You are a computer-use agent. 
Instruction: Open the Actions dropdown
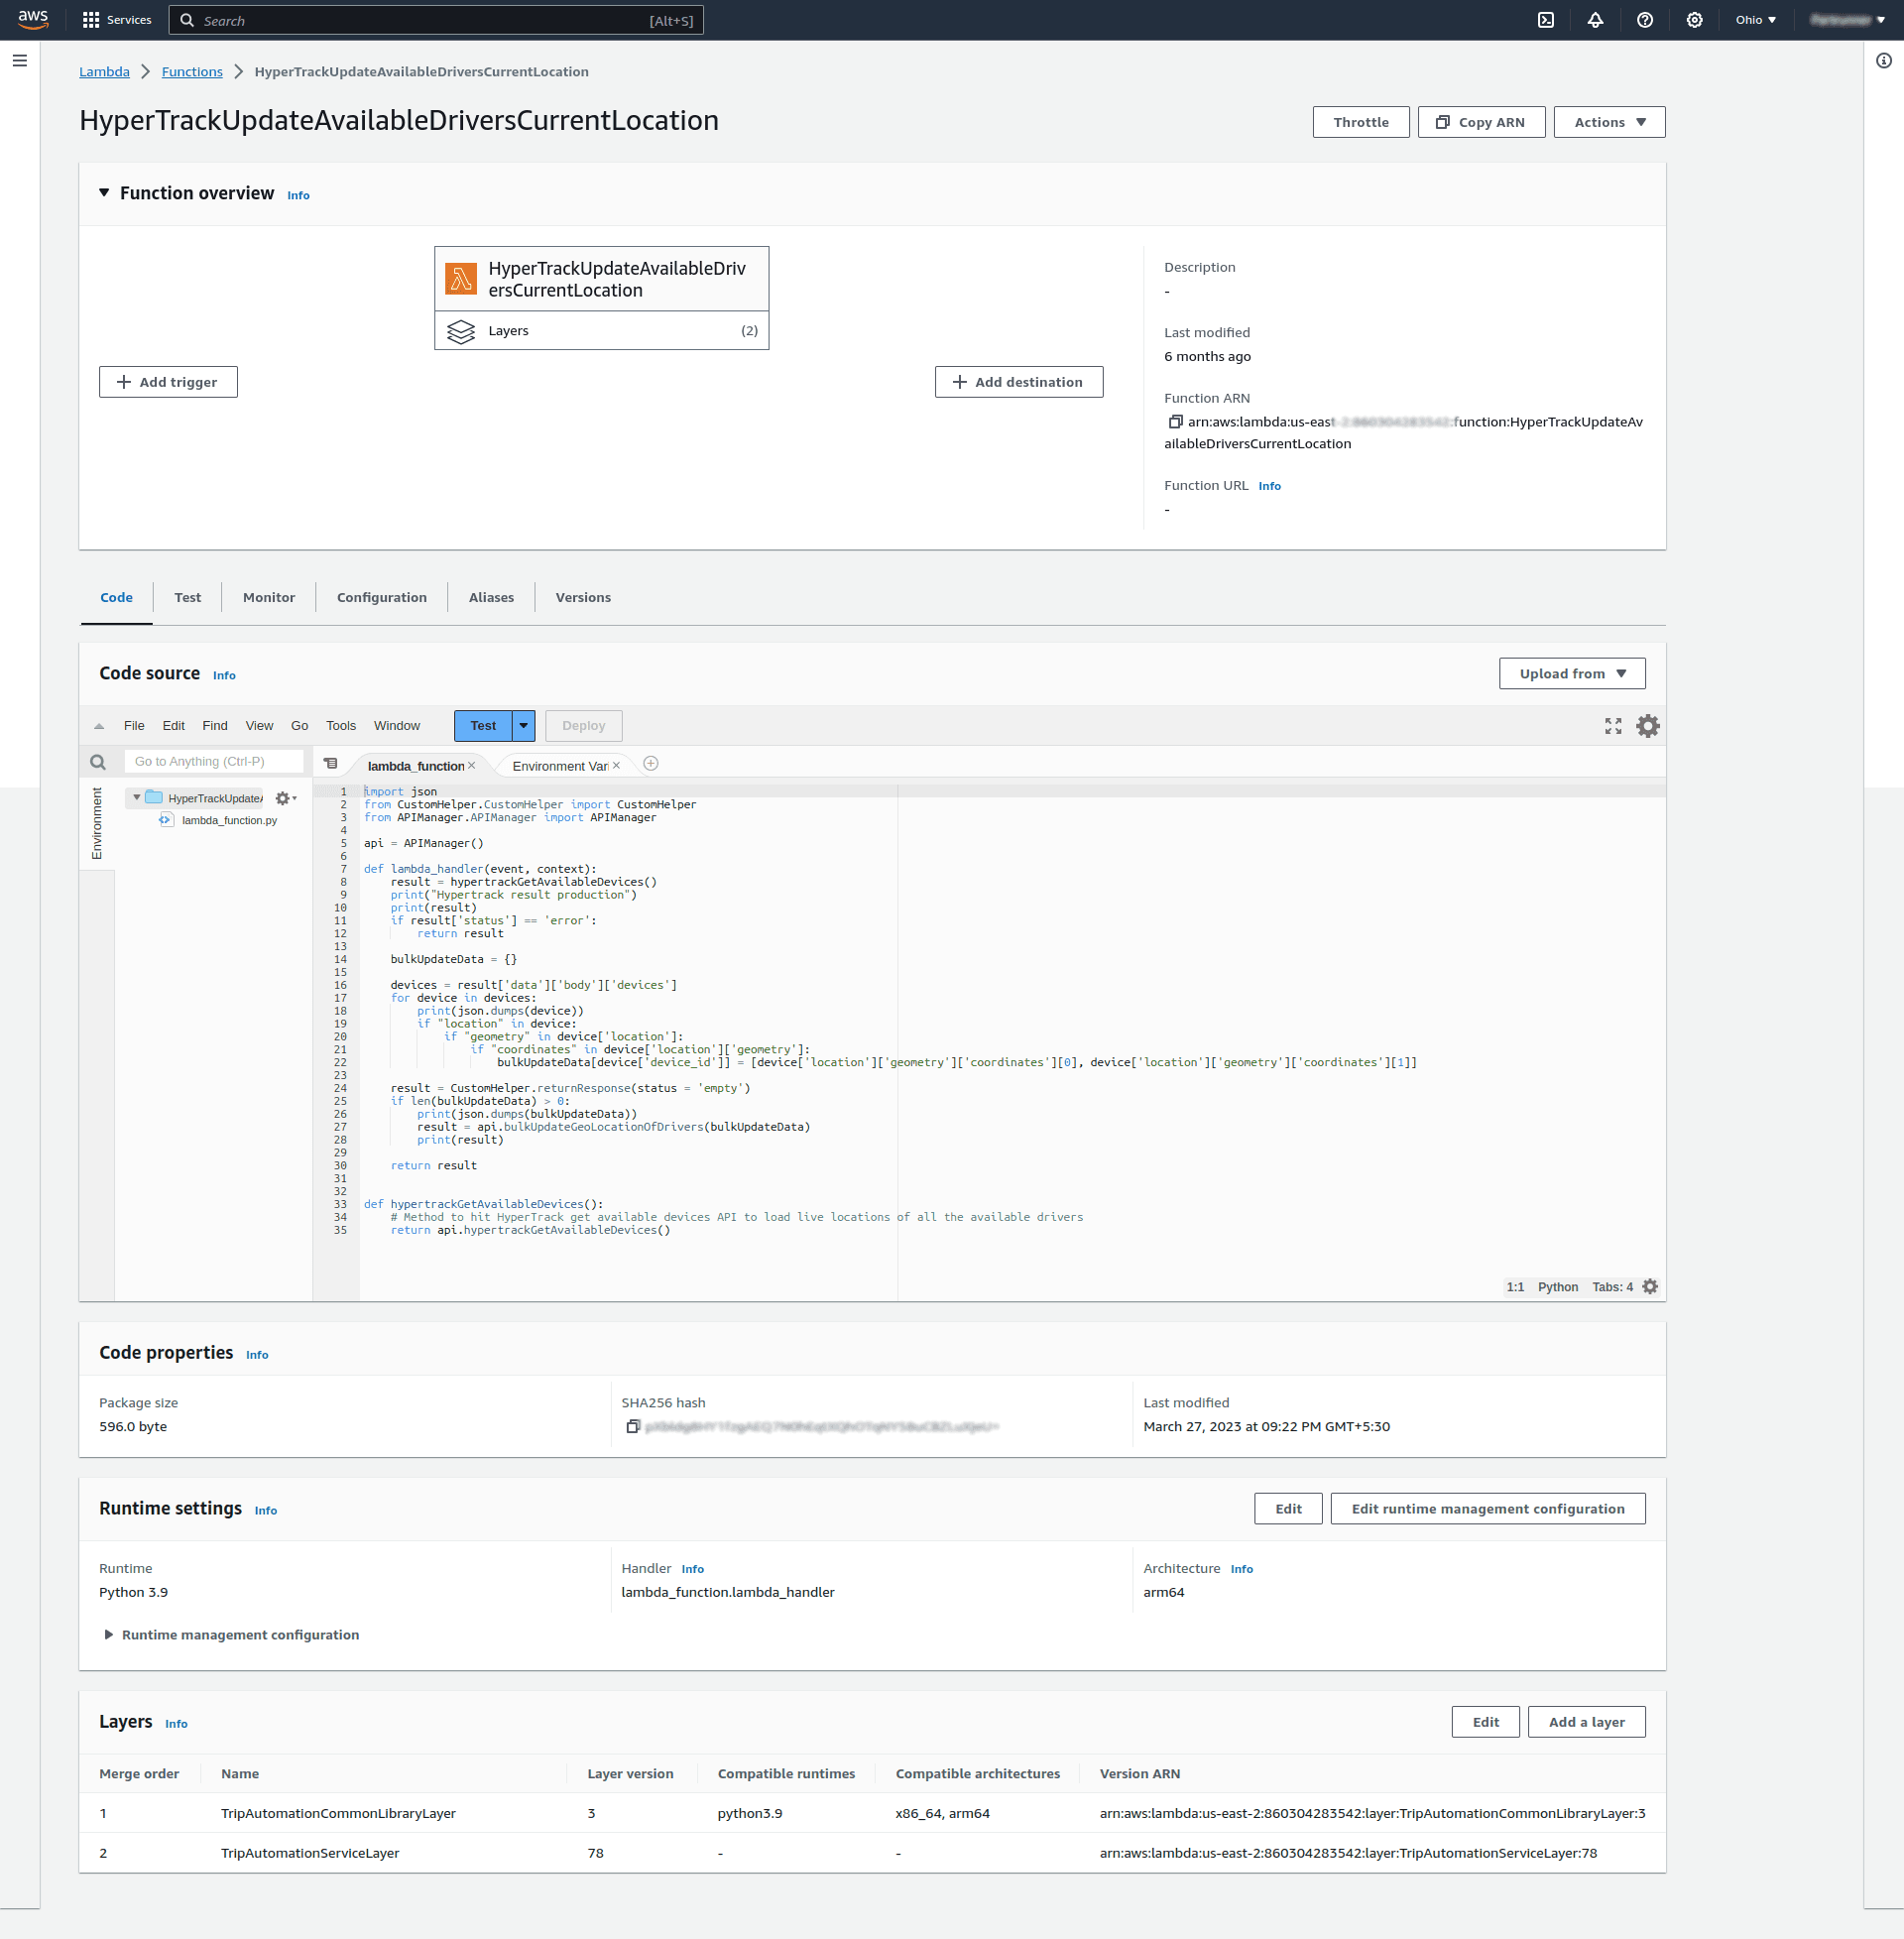click(x=1608, y=122)
